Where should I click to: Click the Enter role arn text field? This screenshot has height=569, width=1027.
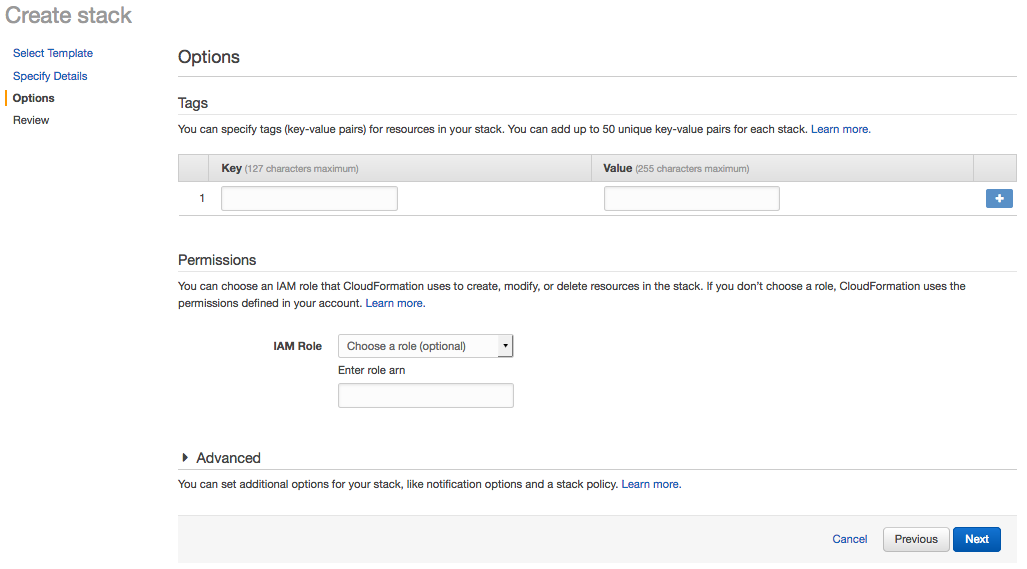(425, 396)
